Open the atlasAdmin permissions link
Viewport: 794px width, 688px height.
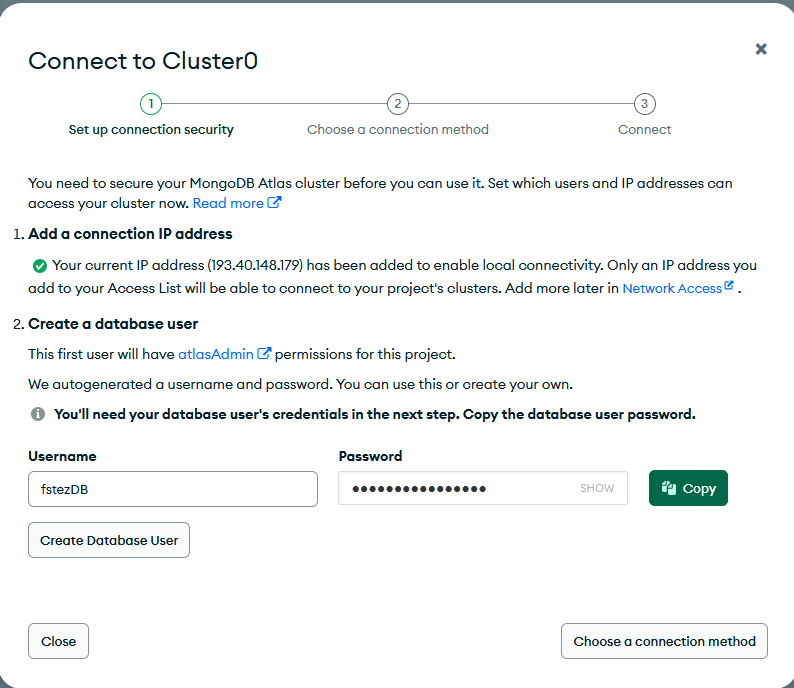(215, 354)
